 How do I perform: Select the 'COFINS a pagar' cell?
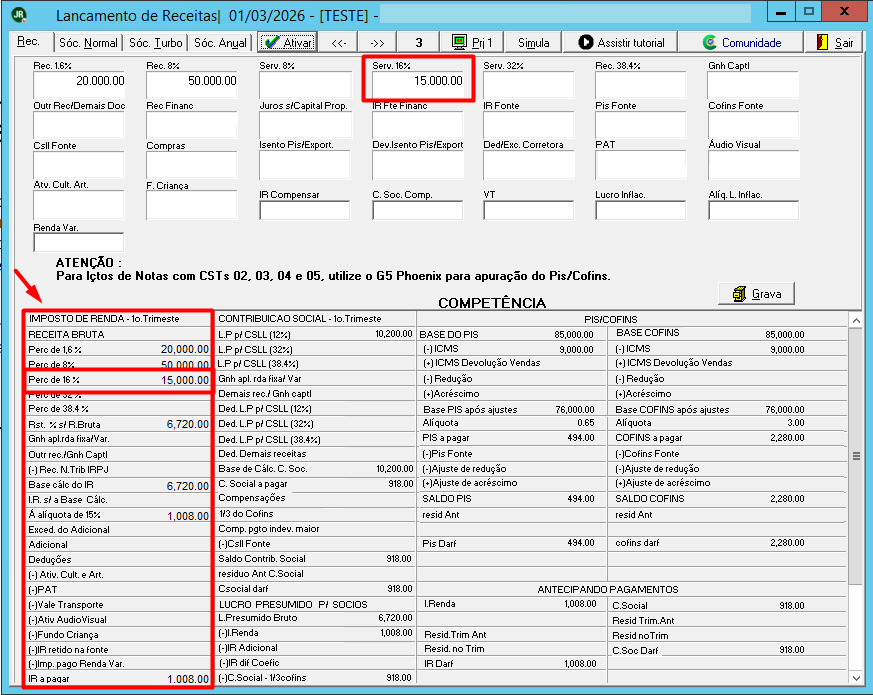click(727, 438)
